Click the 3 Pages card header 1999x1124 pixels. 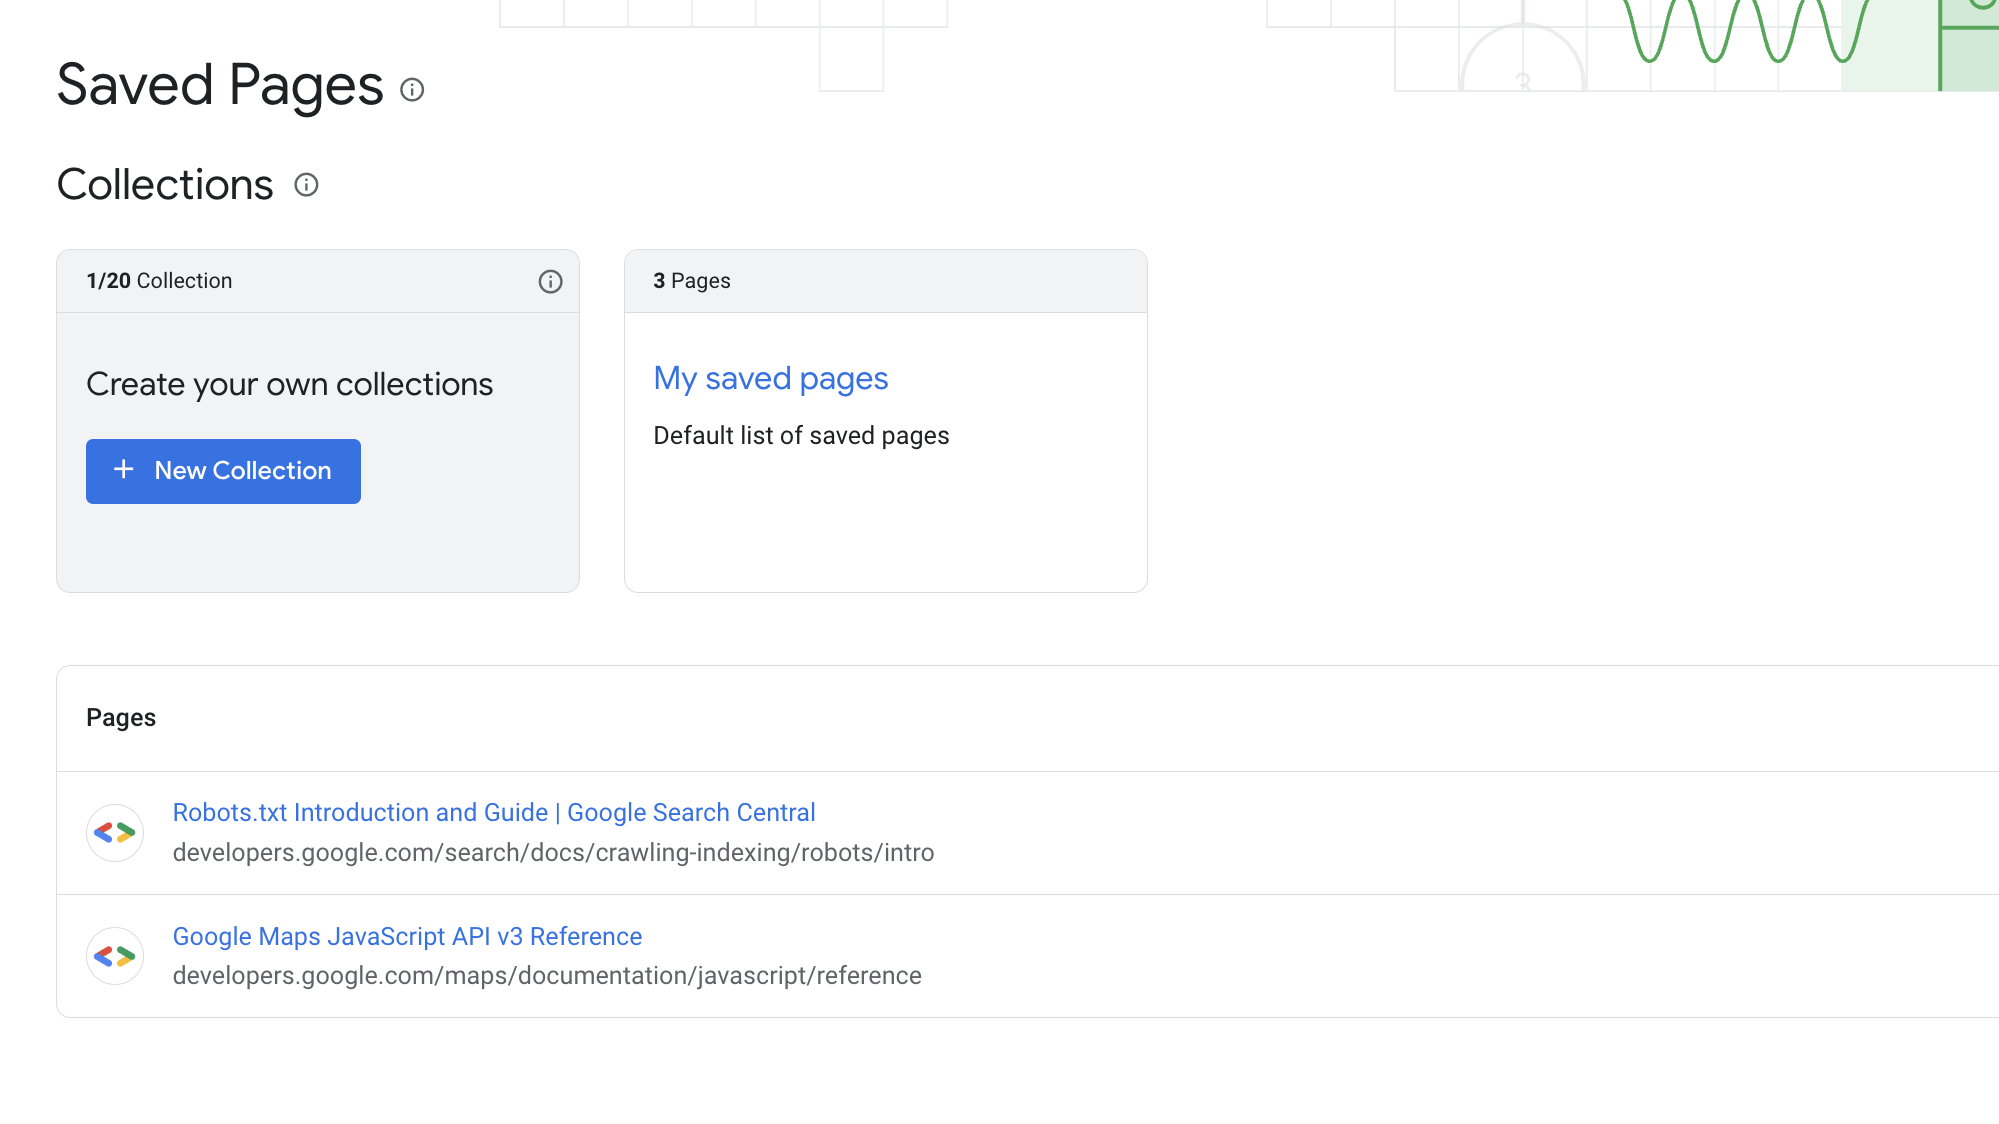[x=691, y=281]
